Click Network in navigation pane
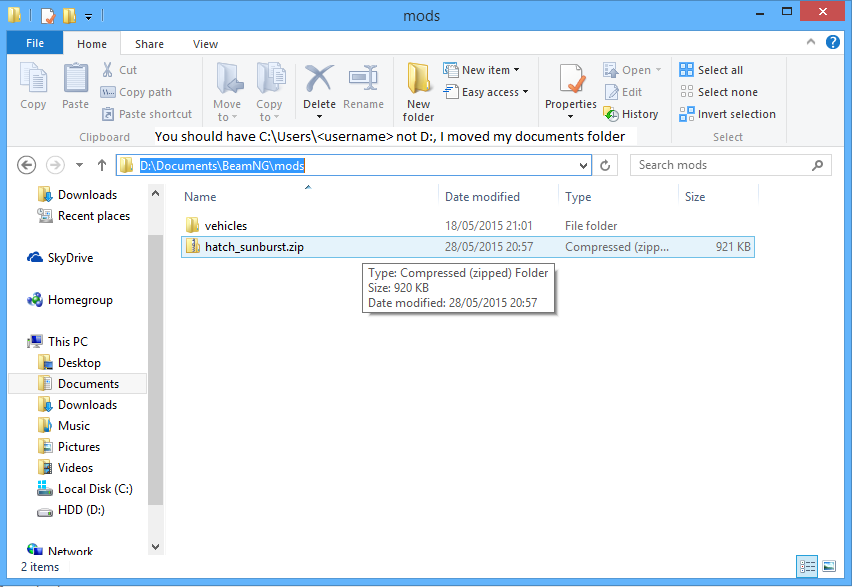 (60, 549)
